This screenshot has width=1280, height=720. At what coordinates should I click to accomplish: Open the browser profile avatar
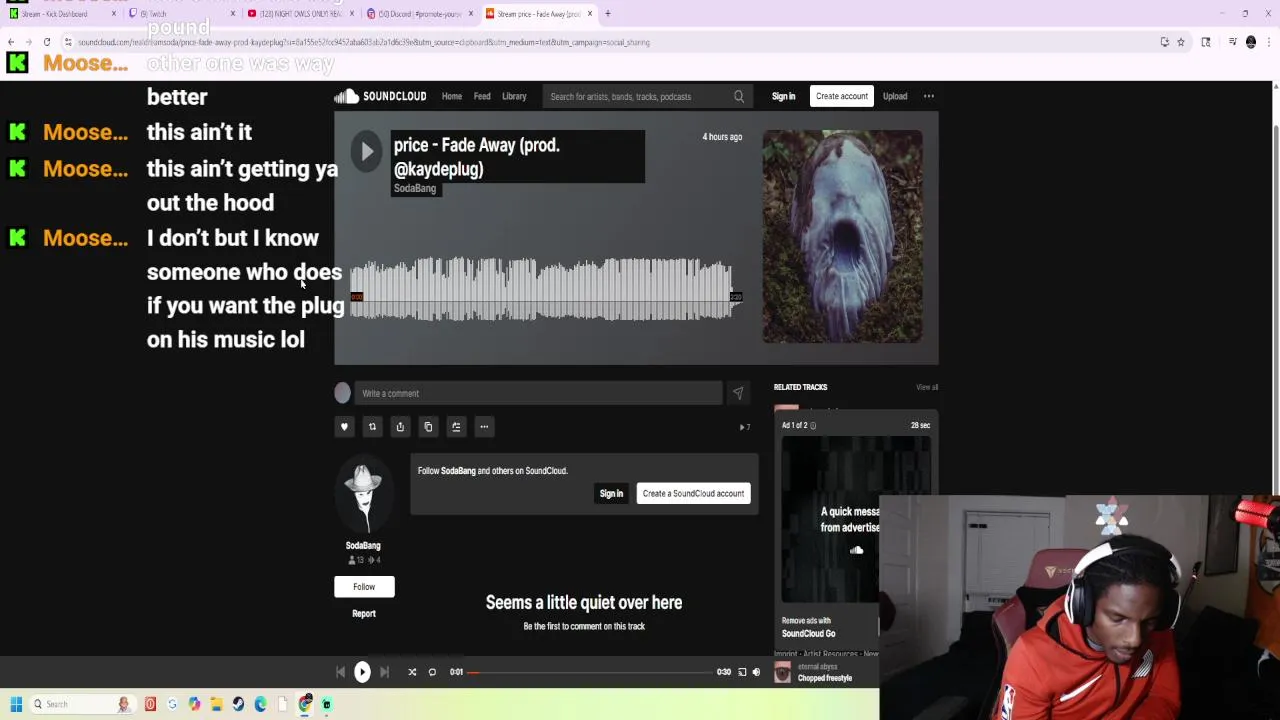[x=1251, y=42]
